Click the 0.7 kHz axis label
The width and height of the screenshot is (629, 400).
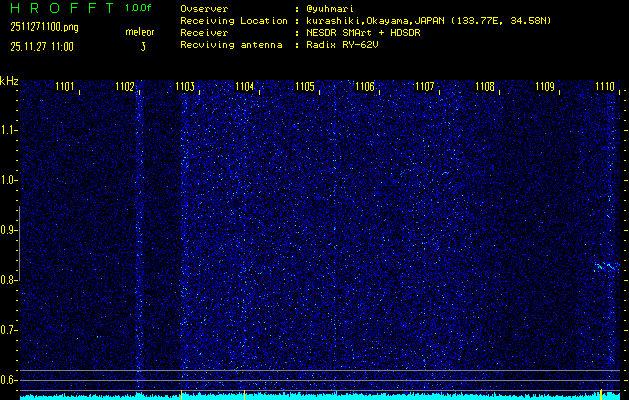point(8,330)
